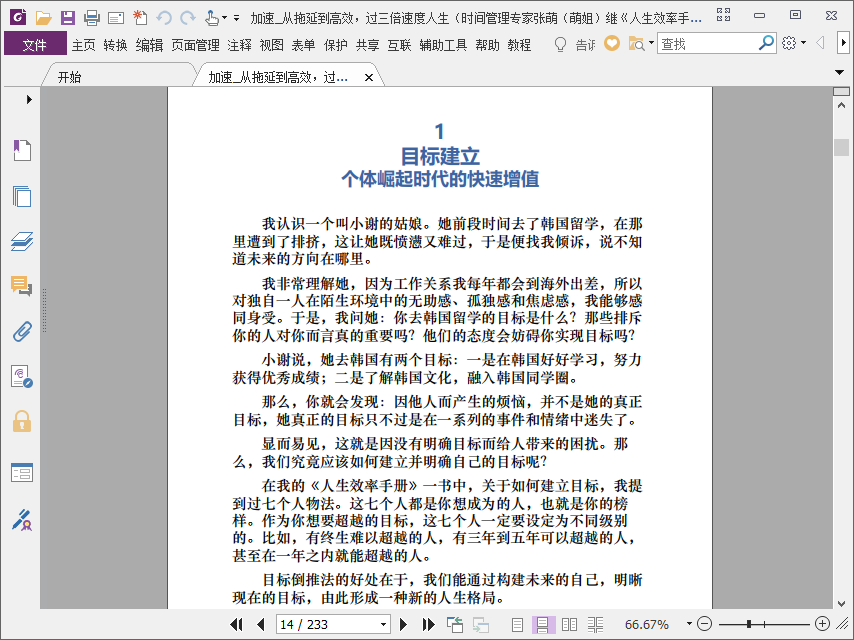Image resolution: width=854 pixels, height=640 pixels.
Task: Open the Comments panel
Action: [x=22, y=286]
